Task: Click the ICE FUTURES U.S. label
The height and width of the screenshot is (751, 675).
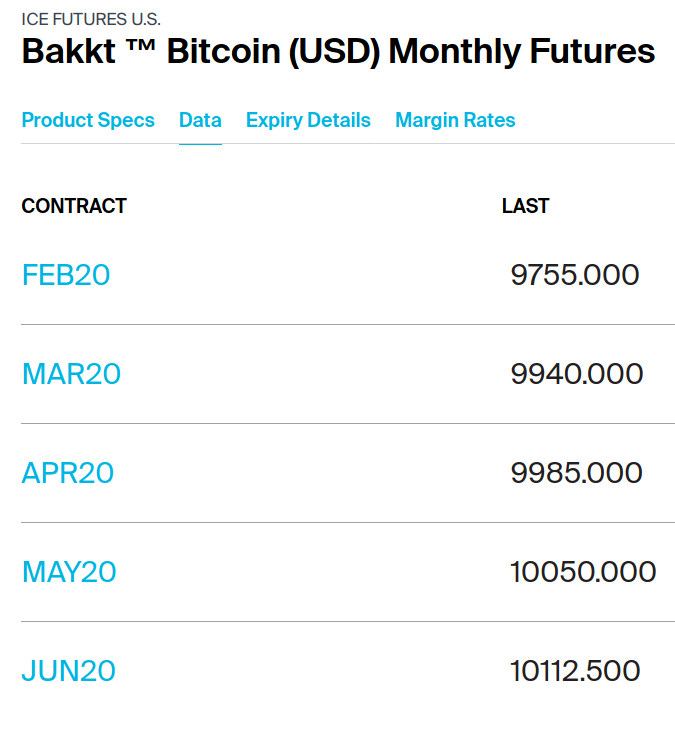Action: [91, 19]
